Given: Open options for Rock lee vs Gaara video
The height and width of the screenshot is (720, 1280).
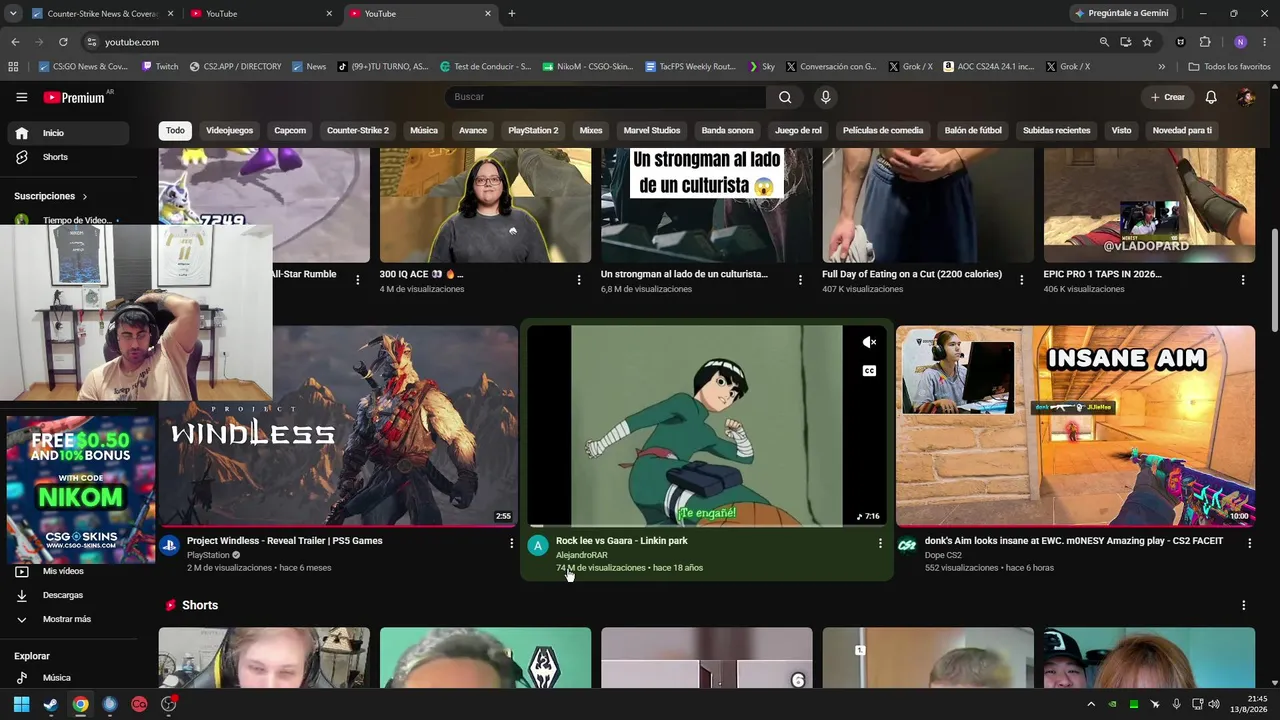Looking at the screenshot, I should 880,543.
